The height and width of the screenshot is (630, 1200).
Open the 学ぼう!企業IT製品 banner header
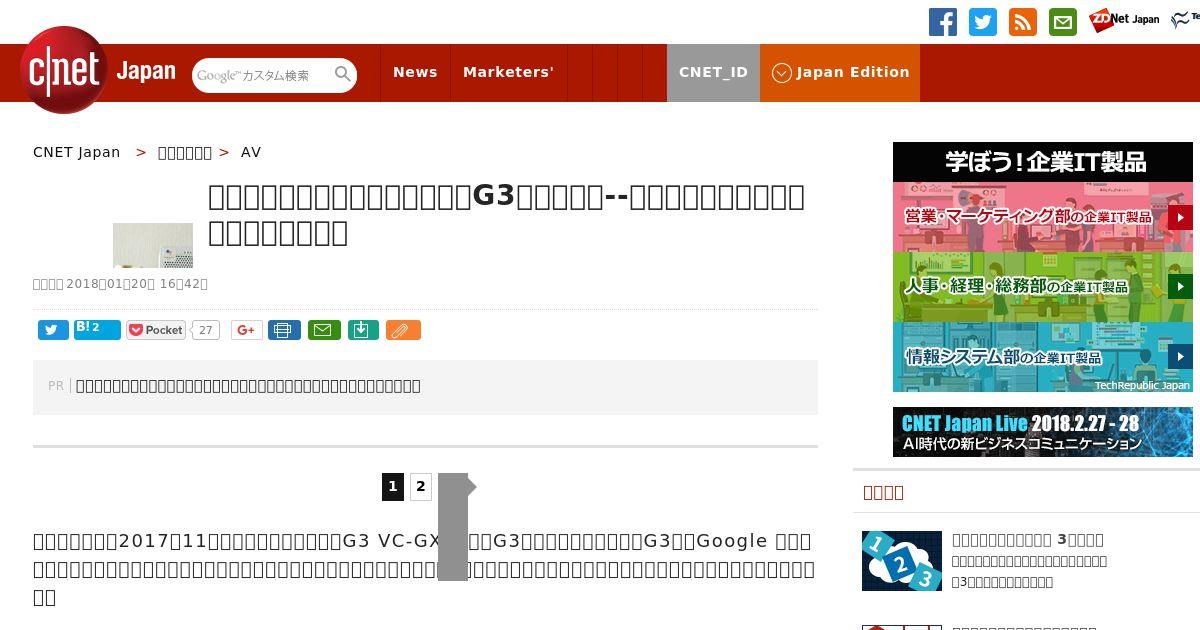tap(1043, 162)
